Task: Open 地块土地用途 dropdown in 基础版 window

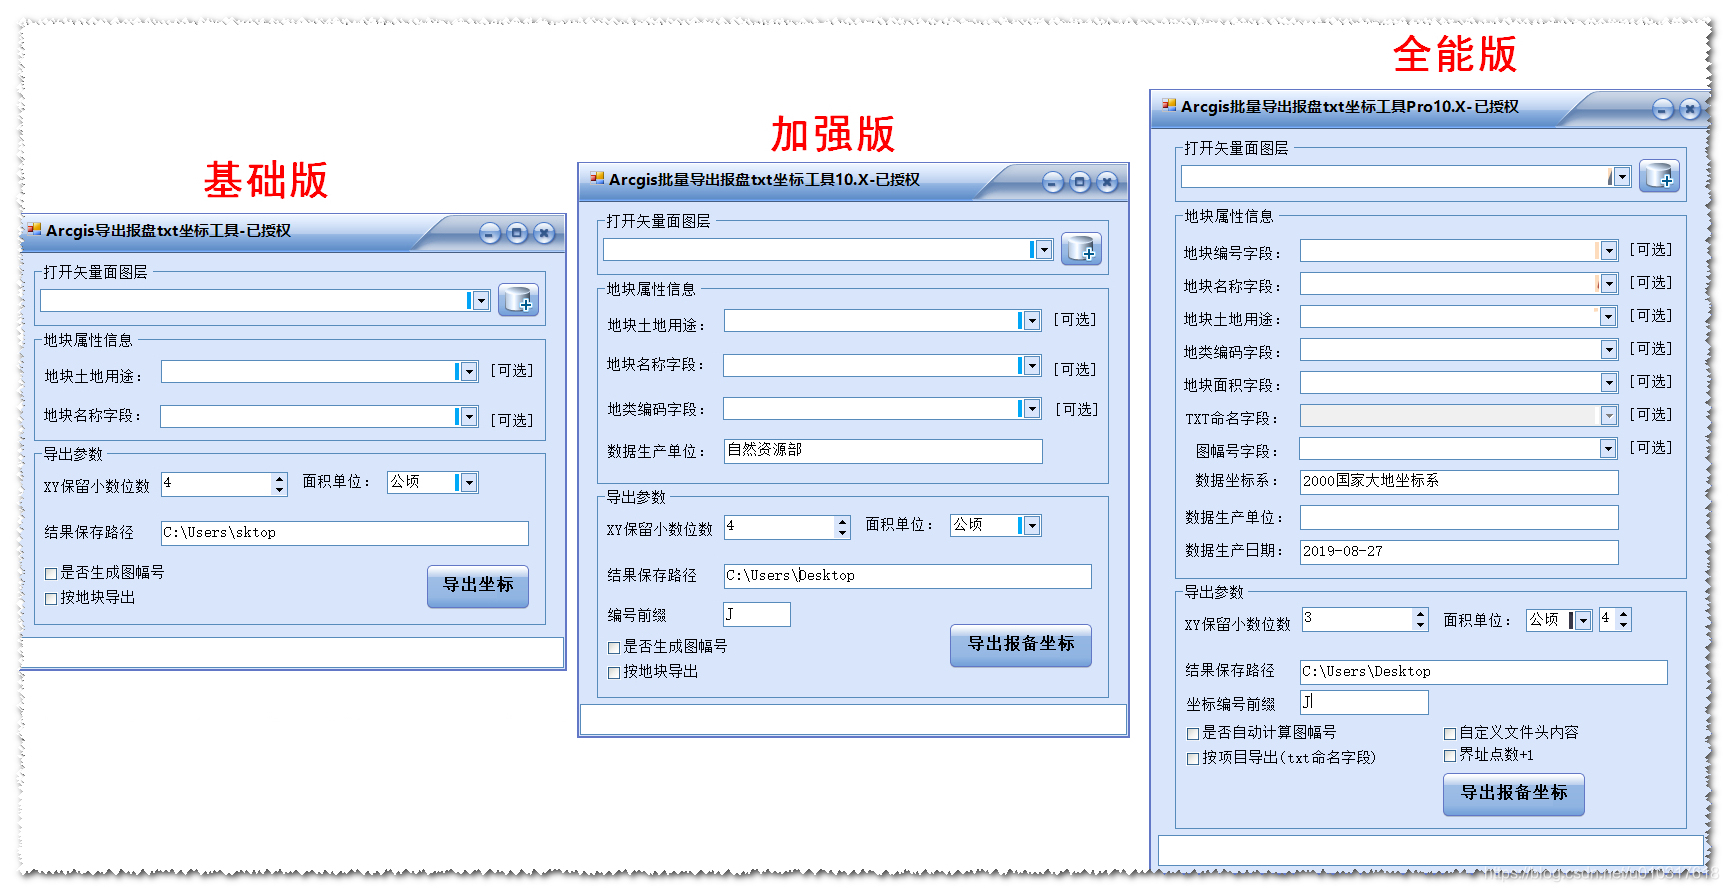Action: pos(468,372)
